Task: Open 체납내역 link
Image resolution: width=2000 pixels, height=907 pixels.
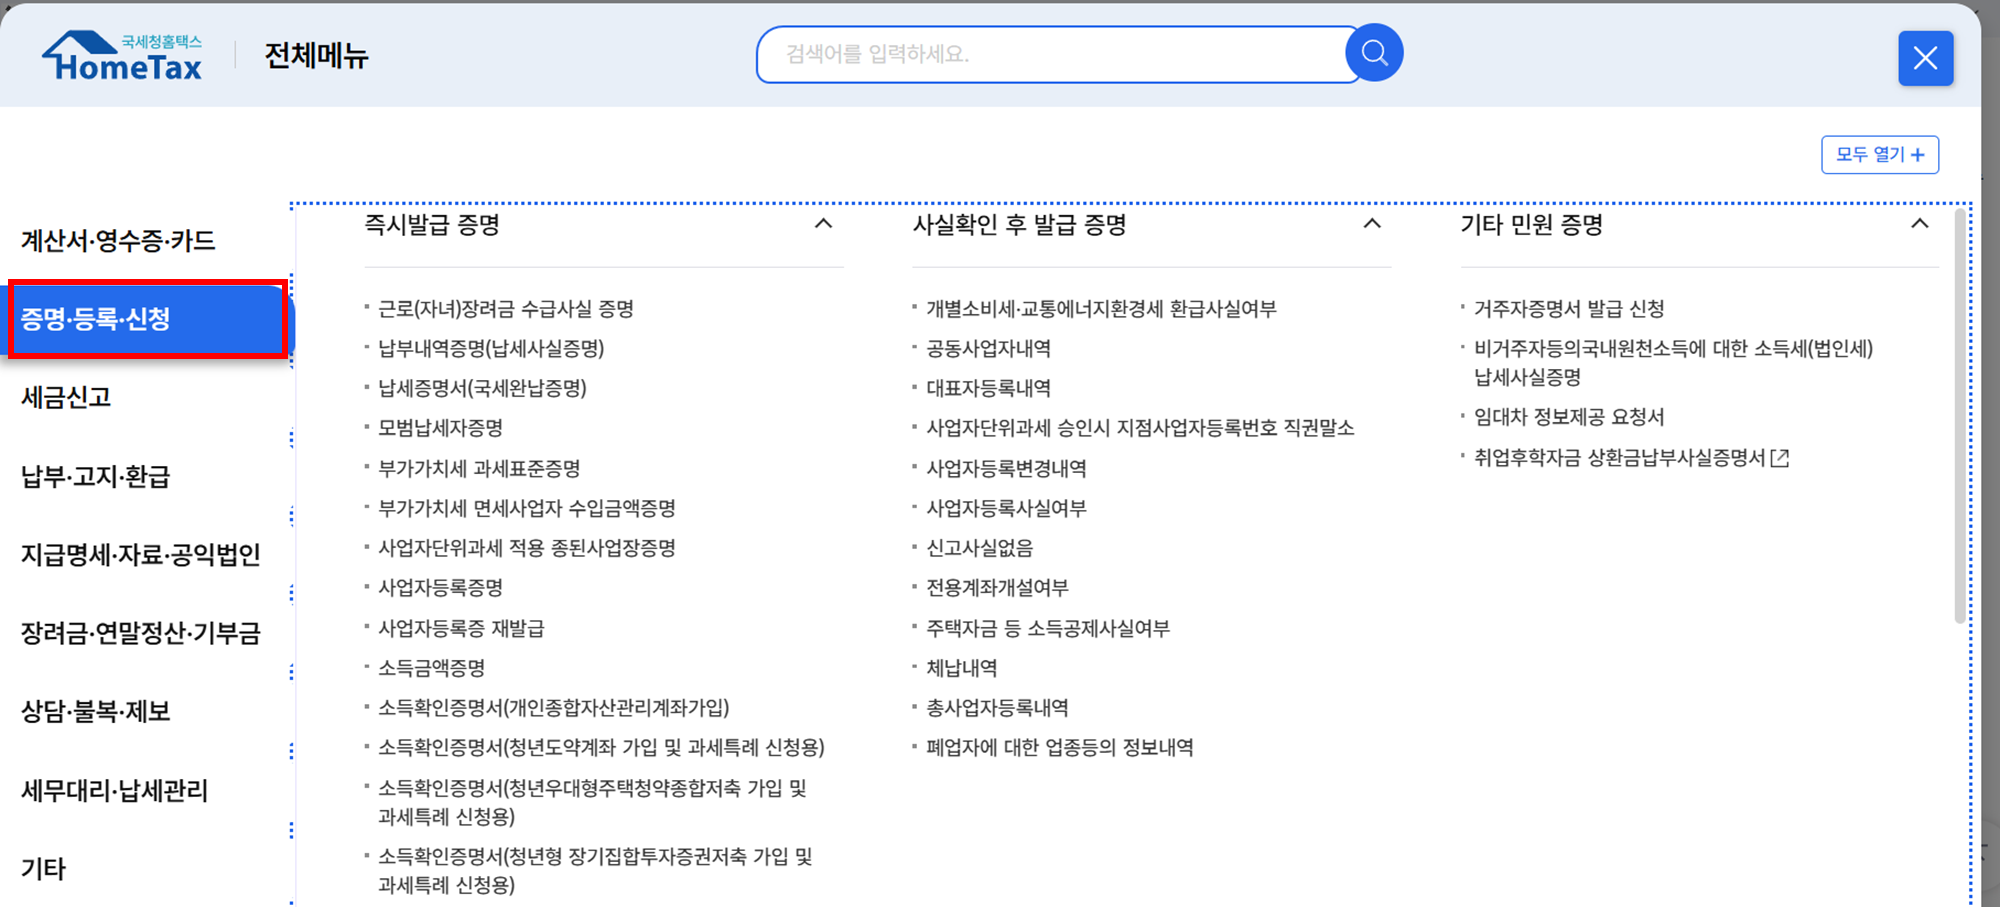Action: point(961,668)
